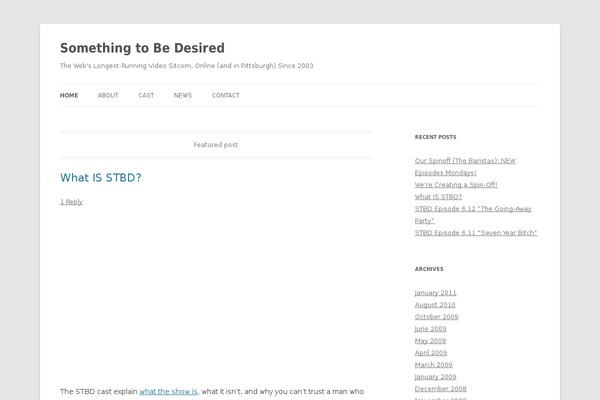This screenshot has height=400, width=600.
Task: Click the 'what the show is' inline link
Action: (168, 392)
